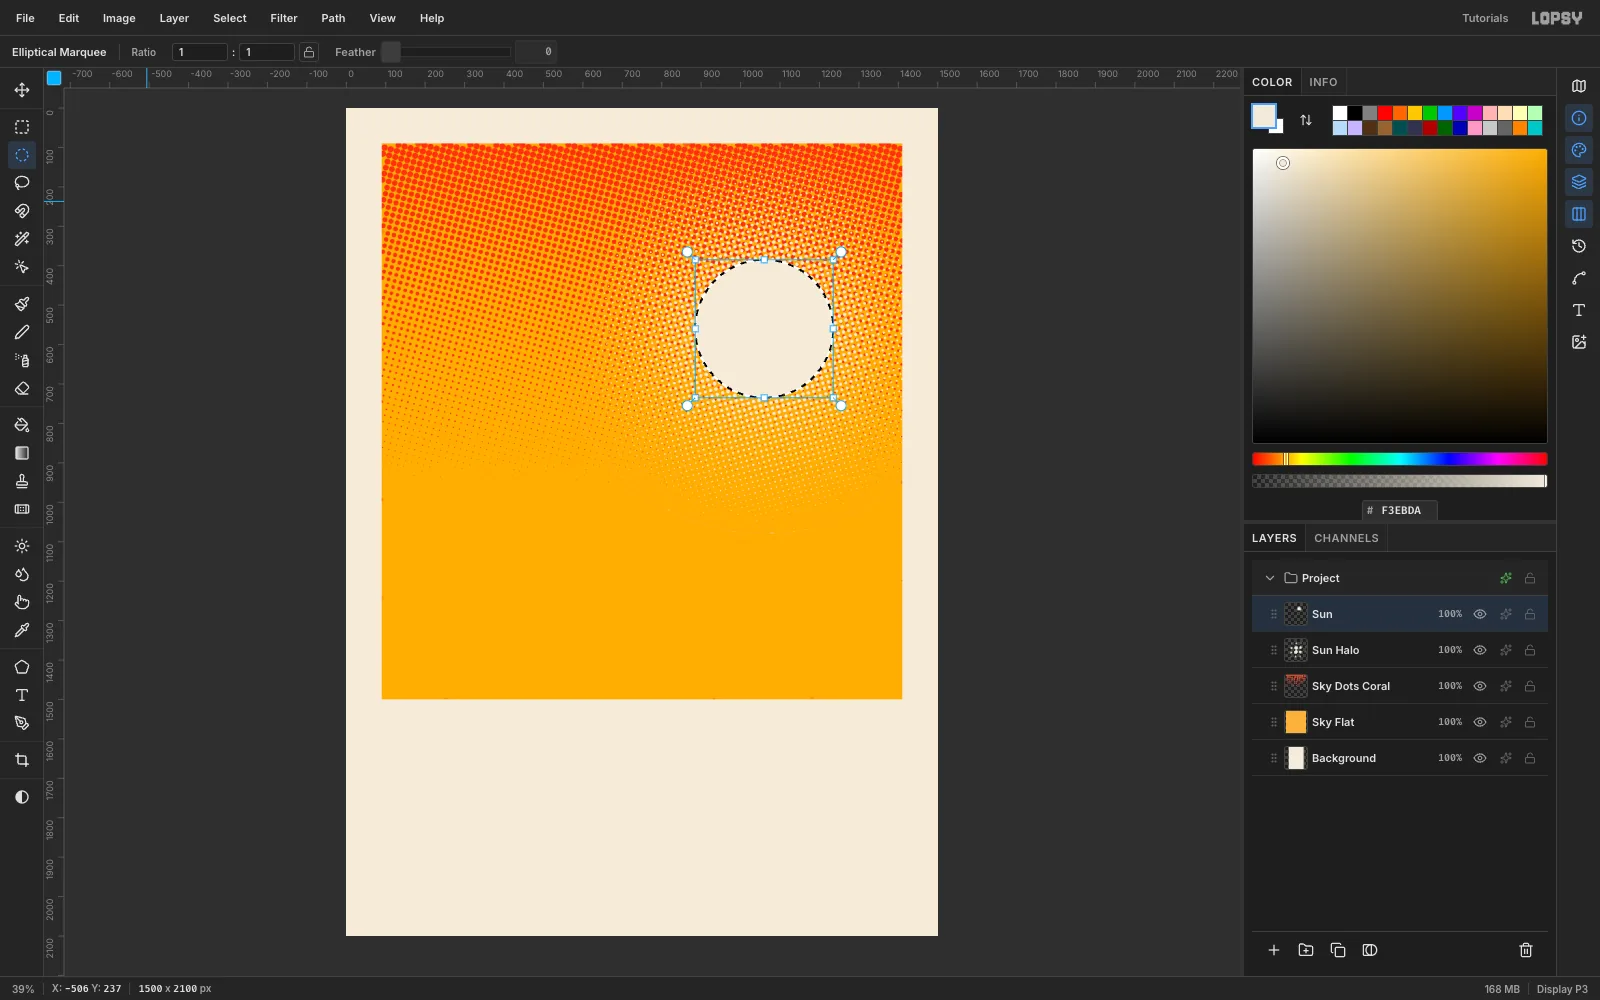Toggle the ratio lock in options bar
The width and height of the screenshot is (1600, 1000).
click(x=310, y=52)
